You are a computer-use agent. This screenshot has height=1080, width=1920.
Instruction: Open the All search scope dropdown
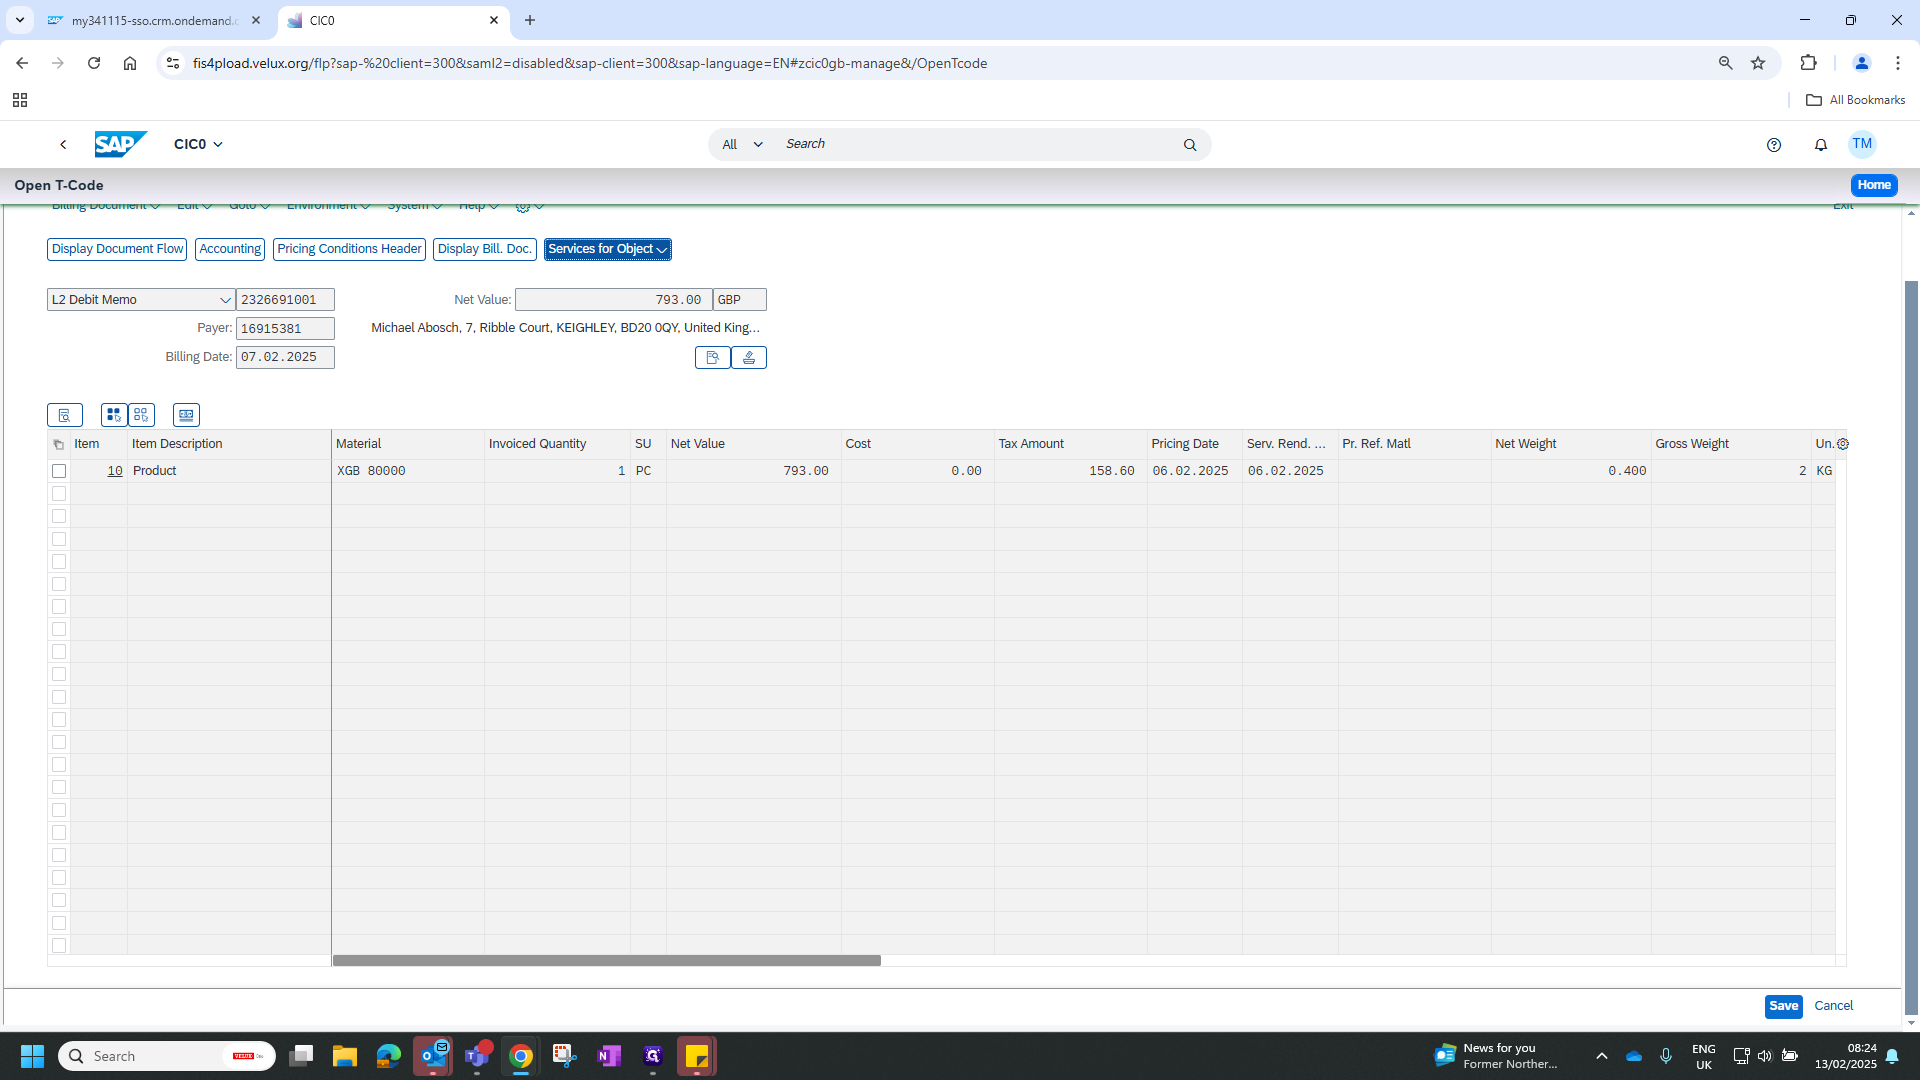(x=742, y=145)
